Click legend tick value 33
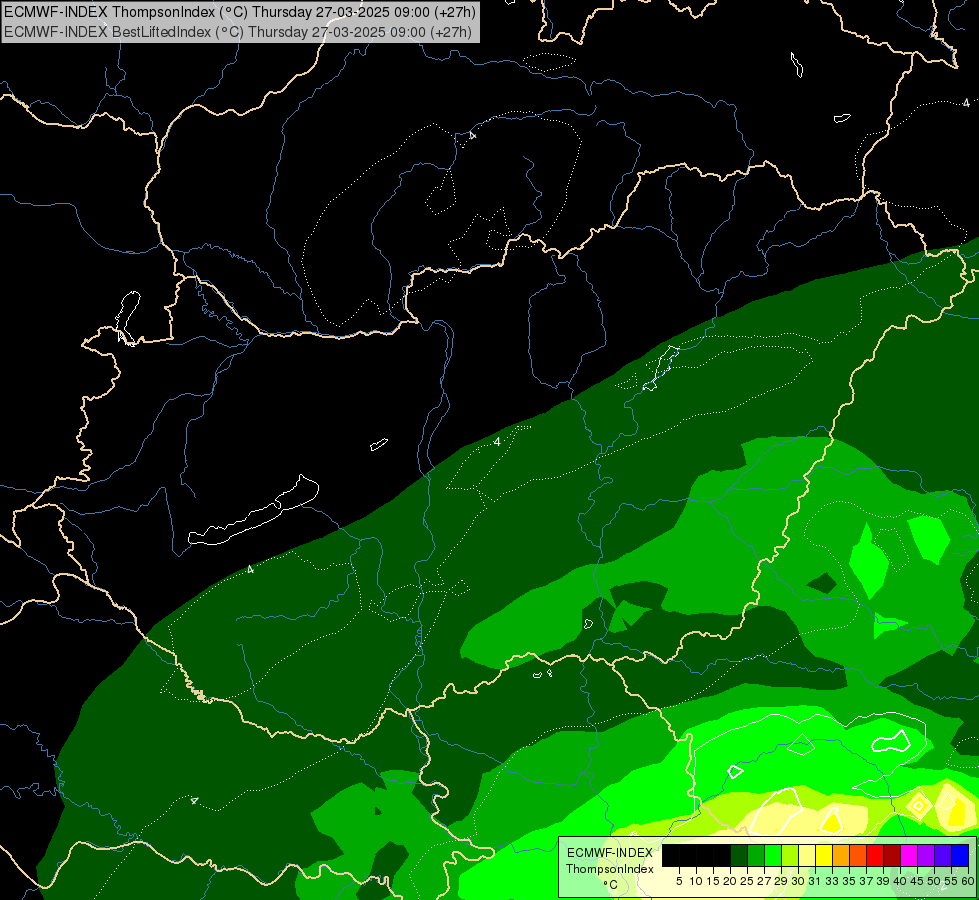The width and height of the screenshot is (979, 900). point(832,881)
